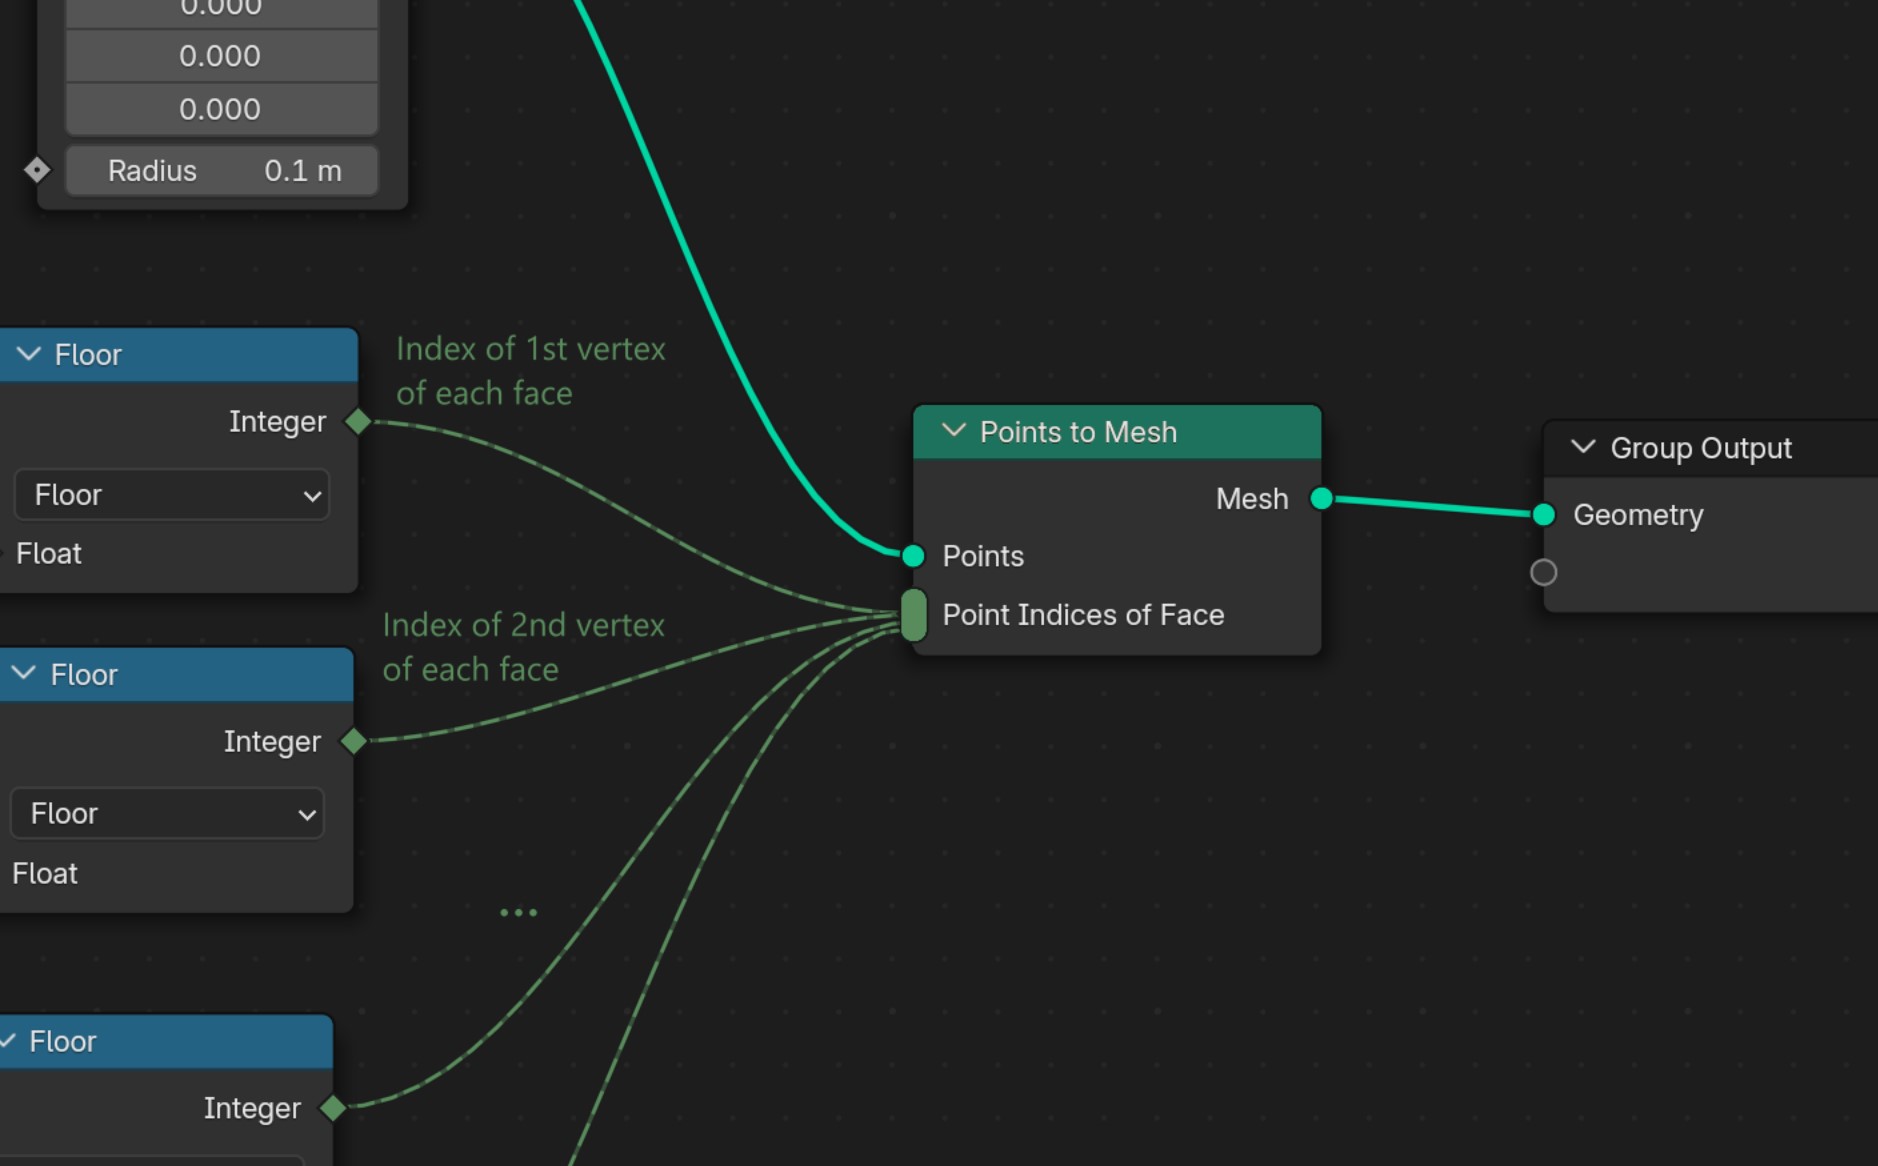The image size is (1878, 1166).
Task: Click the Integer label in the topmost Floor node
Action: (x=277, y=422)
